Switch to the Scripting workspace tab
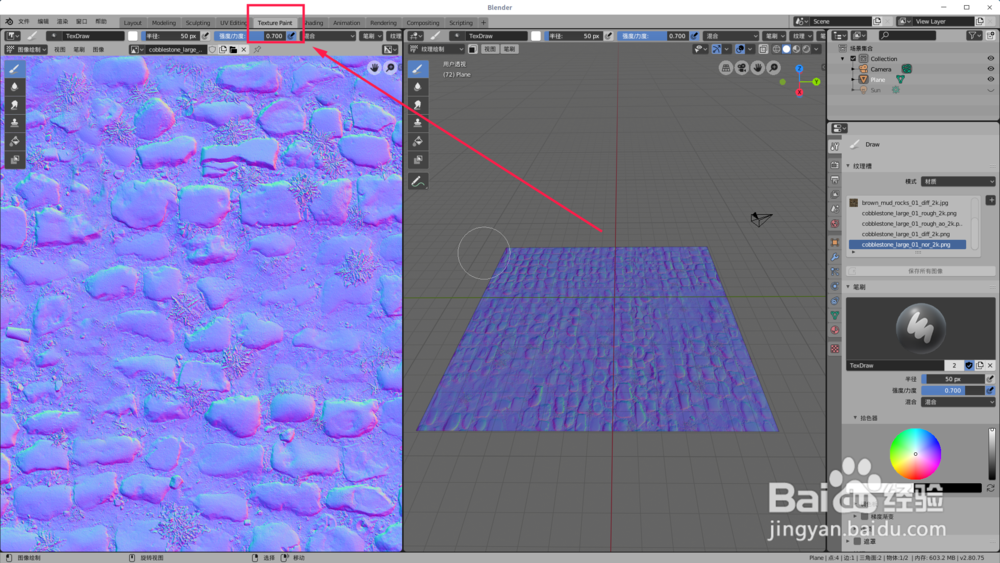Image resolution: width=1000 pixels, height=563 pixels. pyautogui.click(x=461, y=22)
